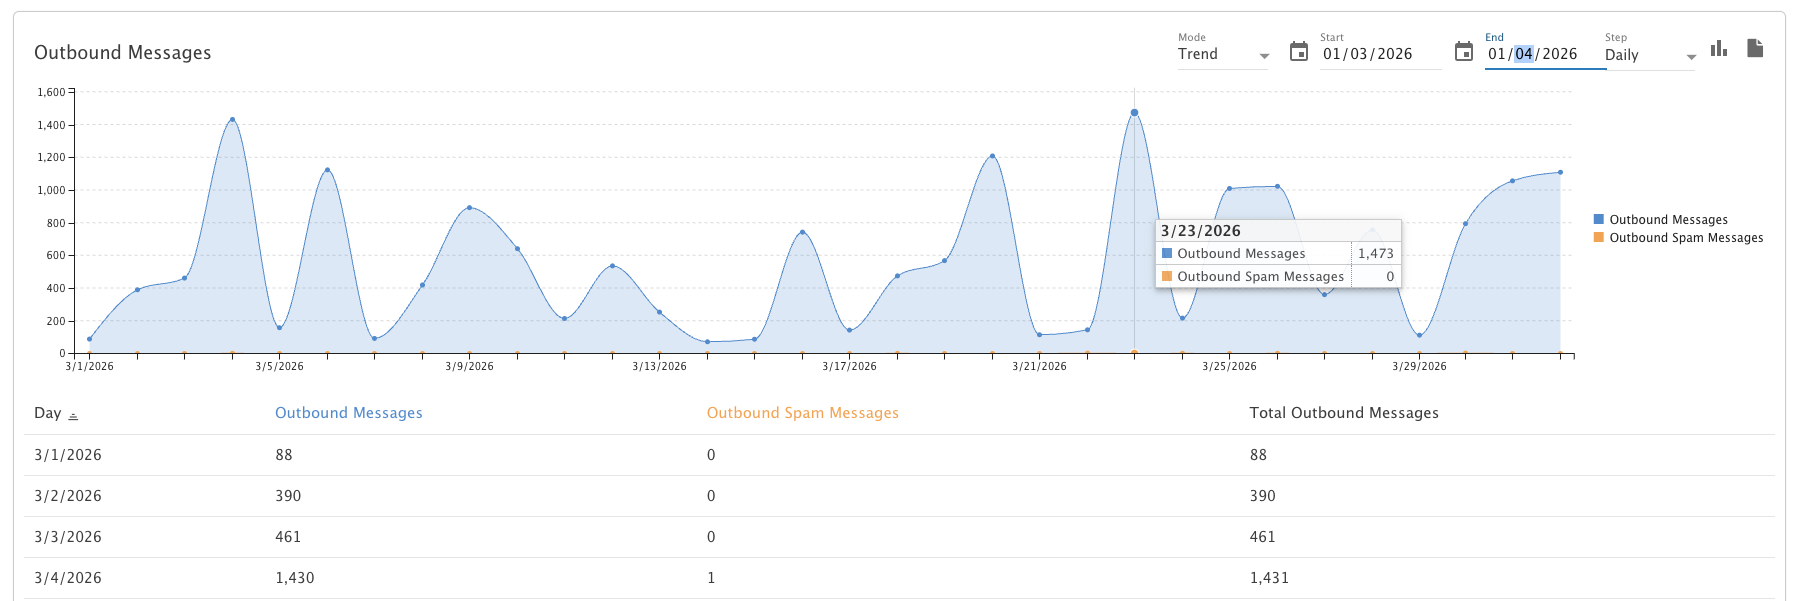Sort by Total Outbound Messages column header
Screen dimensions: 1802x601
click(x=1343, y=413)
